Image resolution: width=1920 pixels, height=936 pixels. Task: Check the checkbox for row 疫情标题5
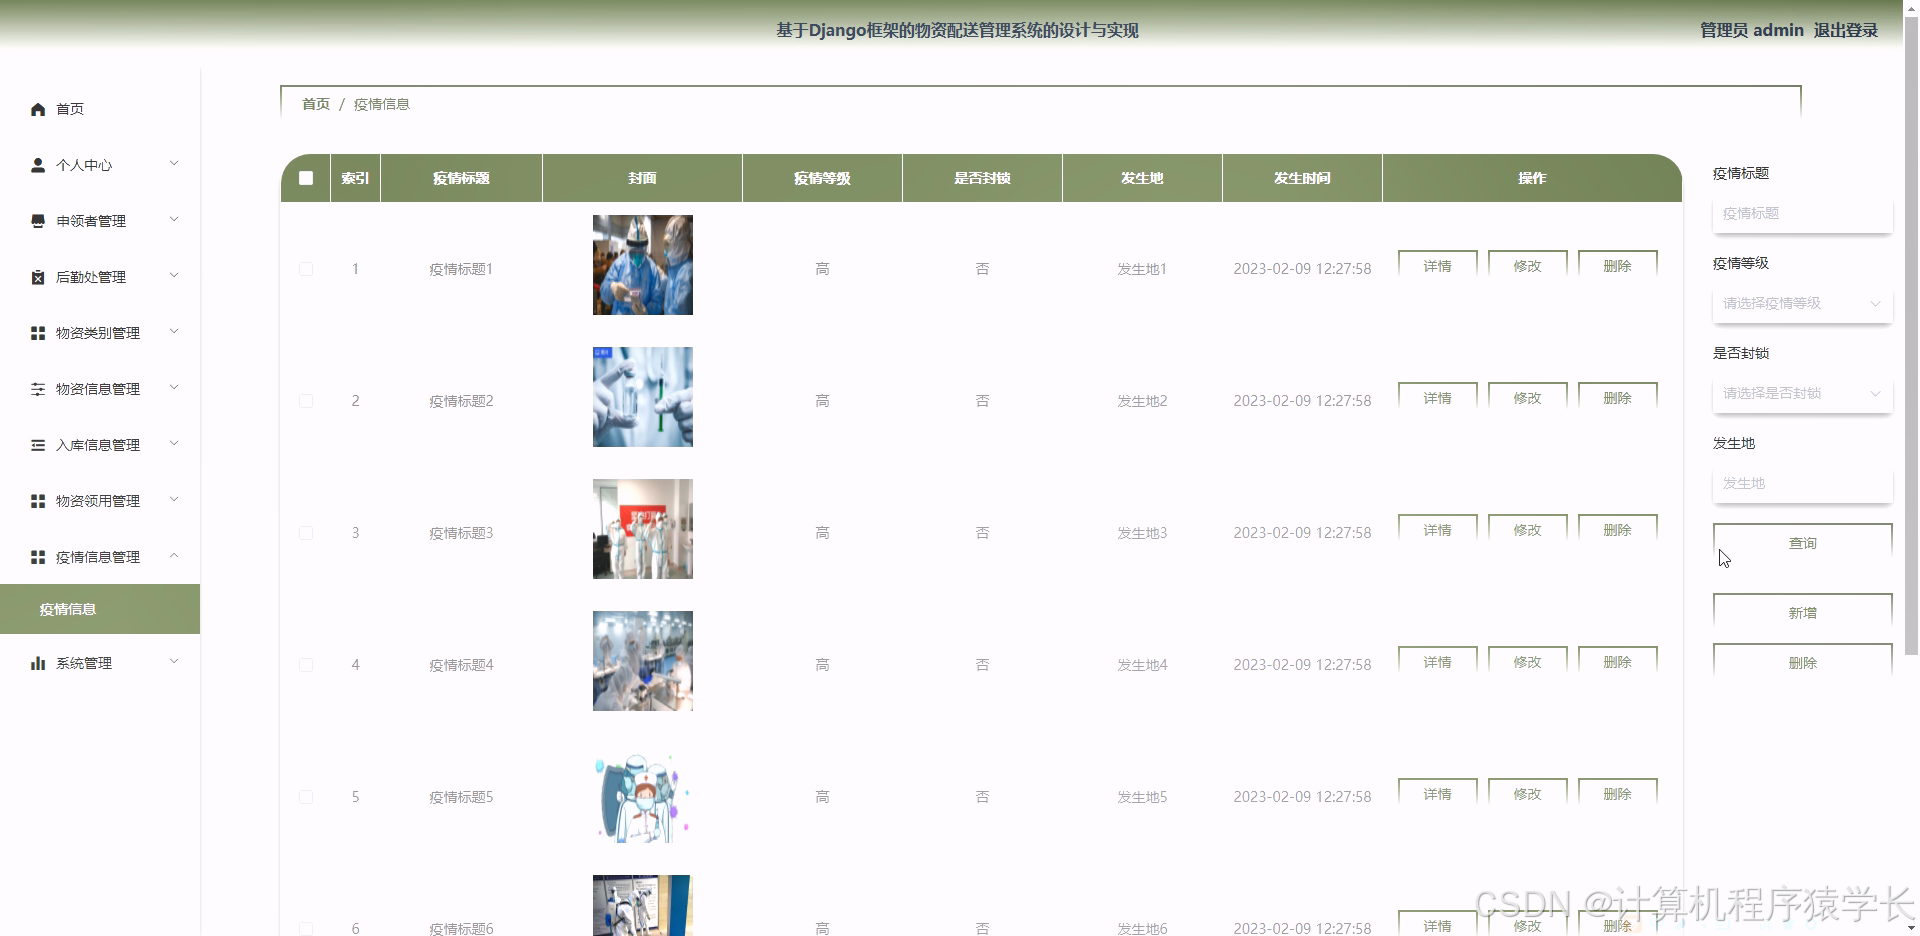pos(306,797)
